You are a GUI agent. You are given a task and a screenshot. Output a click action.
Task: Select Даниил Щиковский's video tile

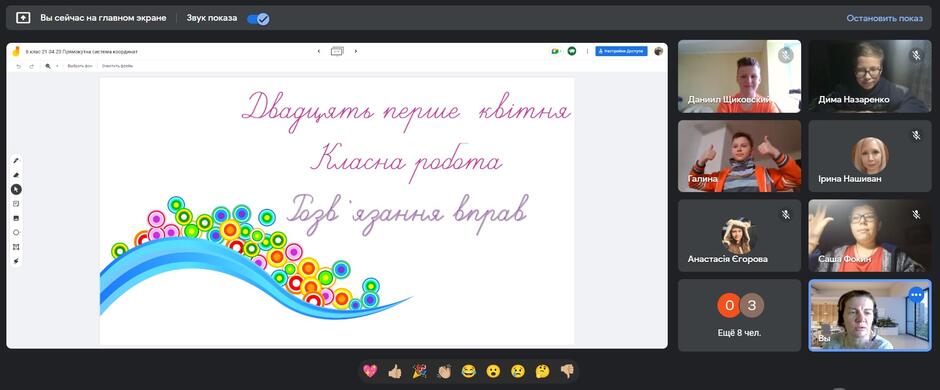click(x=739, y=76)
